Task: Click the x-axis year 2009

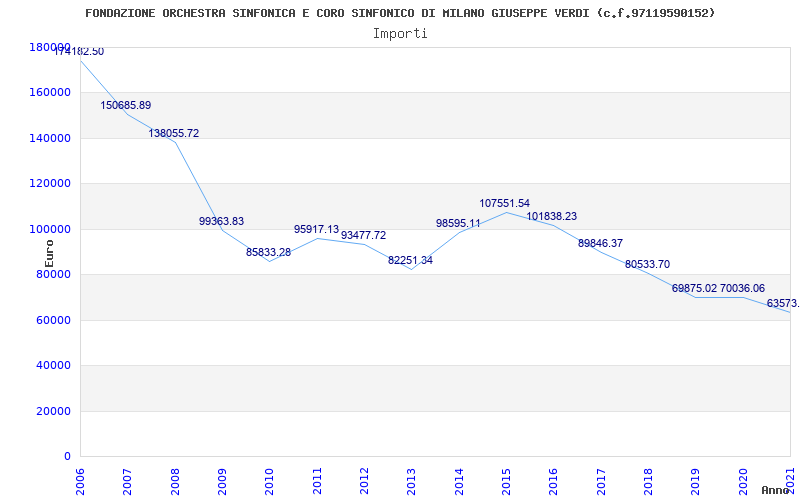Action: [x=222, y=481]
